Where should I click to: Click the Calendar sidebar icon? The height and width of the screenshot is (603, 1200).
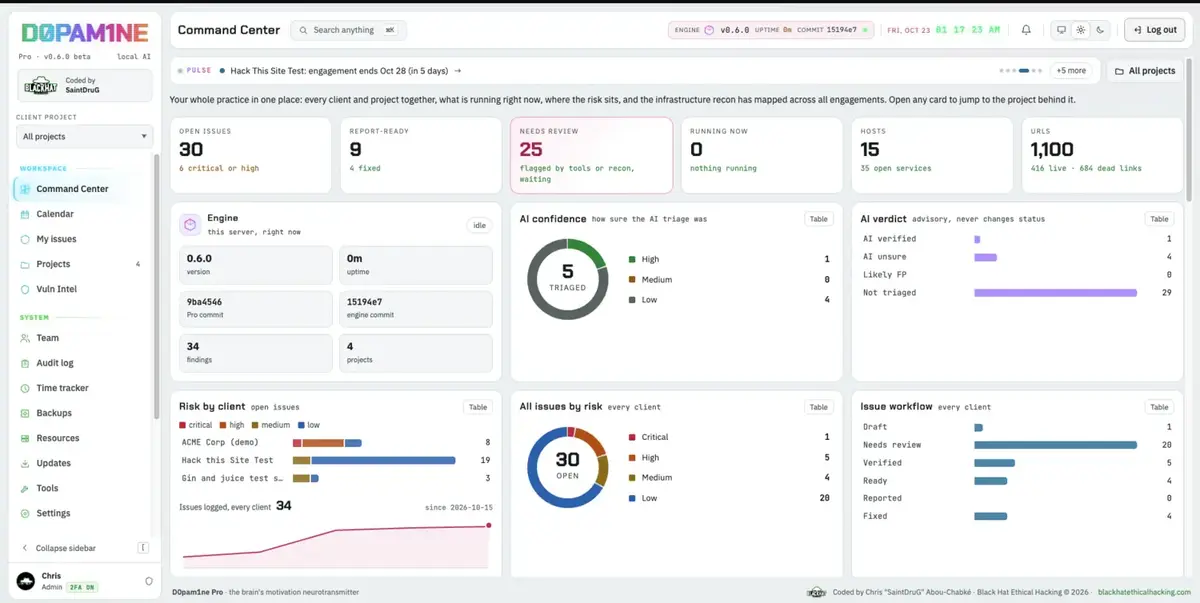click(26, 214)
